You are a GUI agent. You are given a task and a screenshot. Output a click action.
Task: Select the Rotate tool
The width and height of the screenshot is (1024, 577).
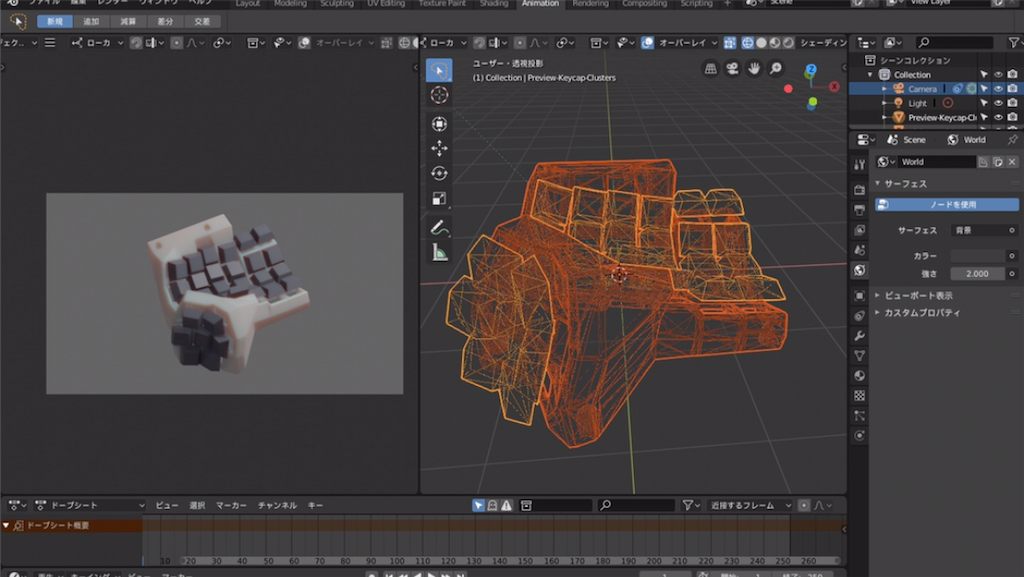[x=439, y=174]
